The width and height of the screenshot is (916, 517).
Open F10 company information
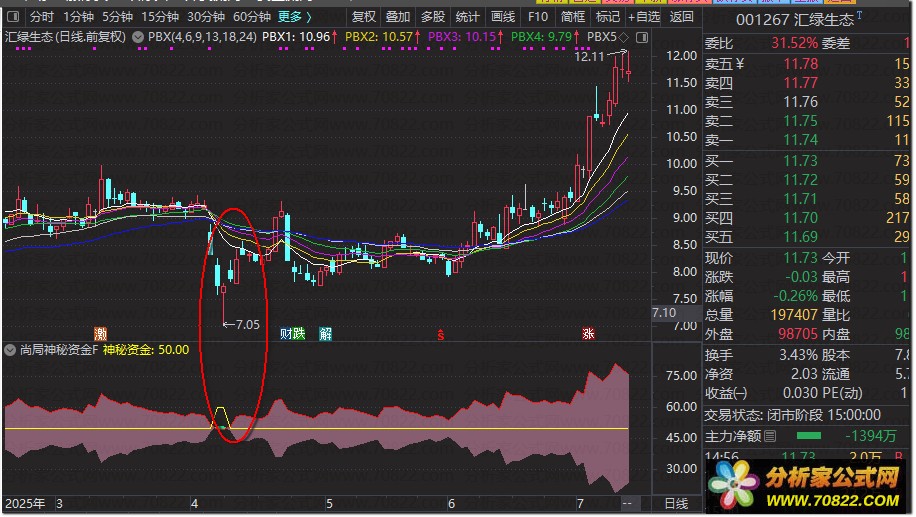coord(537,17)
